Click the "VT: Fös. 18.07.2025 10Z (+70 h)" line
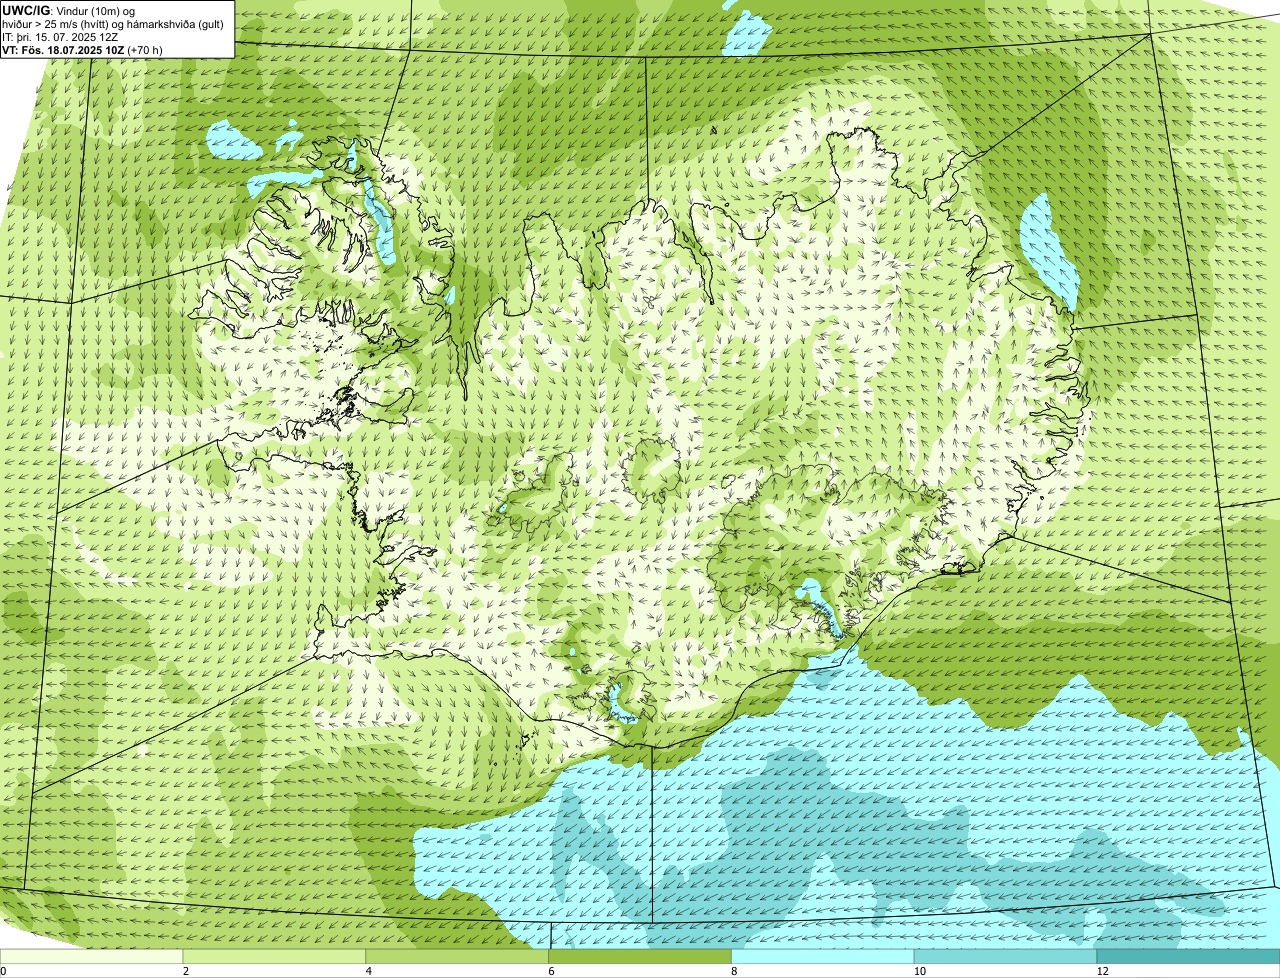Screen dimensions: 1280x978 pyautogui.click(x=82, y=49)
